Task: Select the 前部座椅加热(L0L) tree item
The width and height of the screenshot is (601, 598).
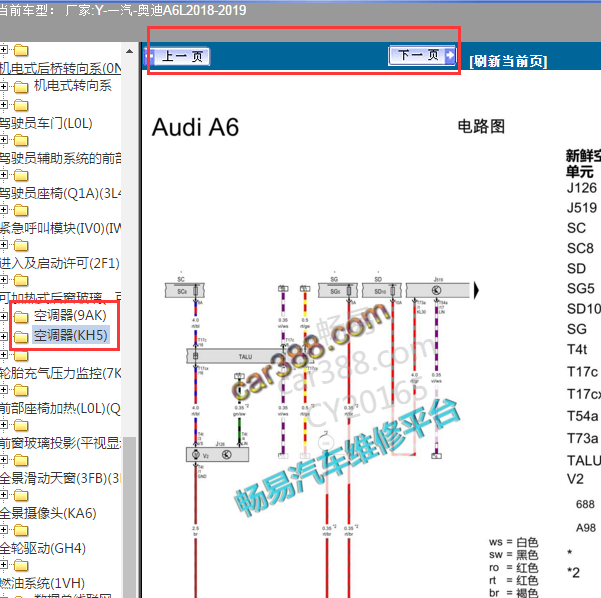Action: click(x=61, y=408)
